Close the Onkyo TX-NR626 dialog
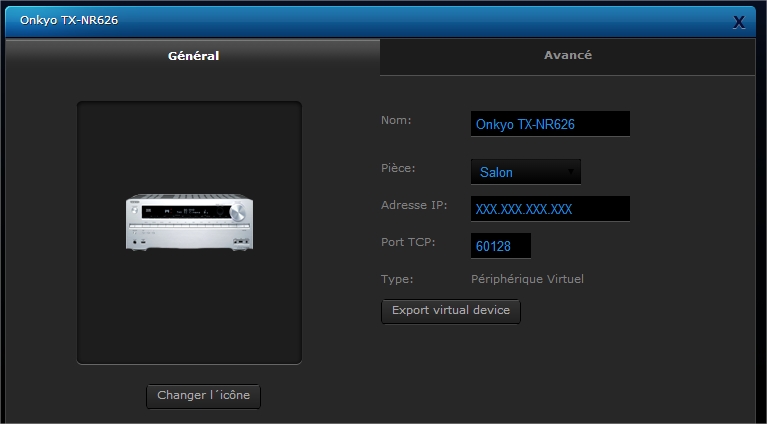Screen dimensions: 767x424 (739, 22)
